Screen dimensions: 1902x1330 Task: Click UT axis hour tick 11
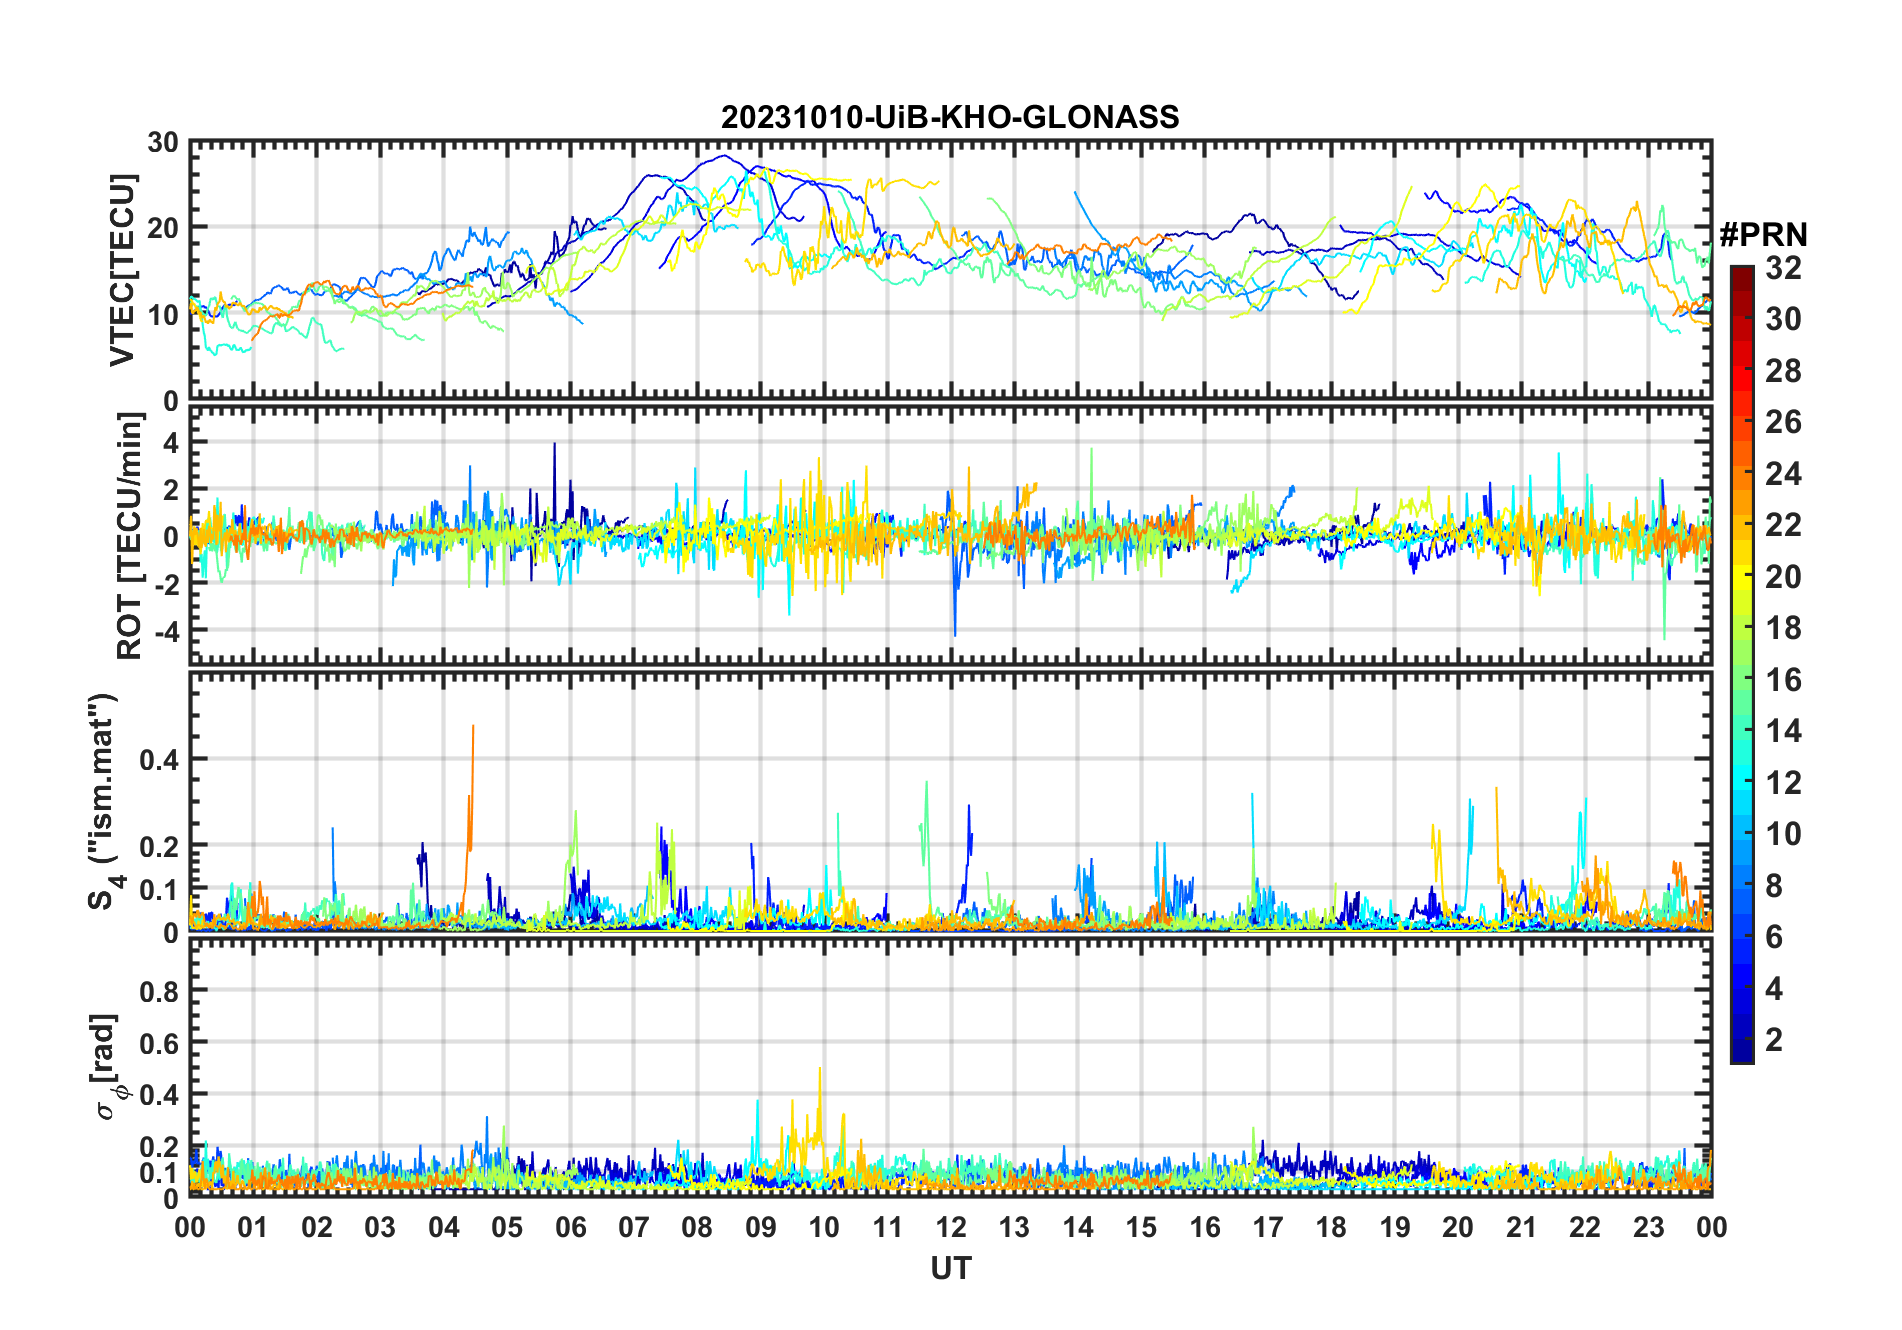[x=888, y=1227]
